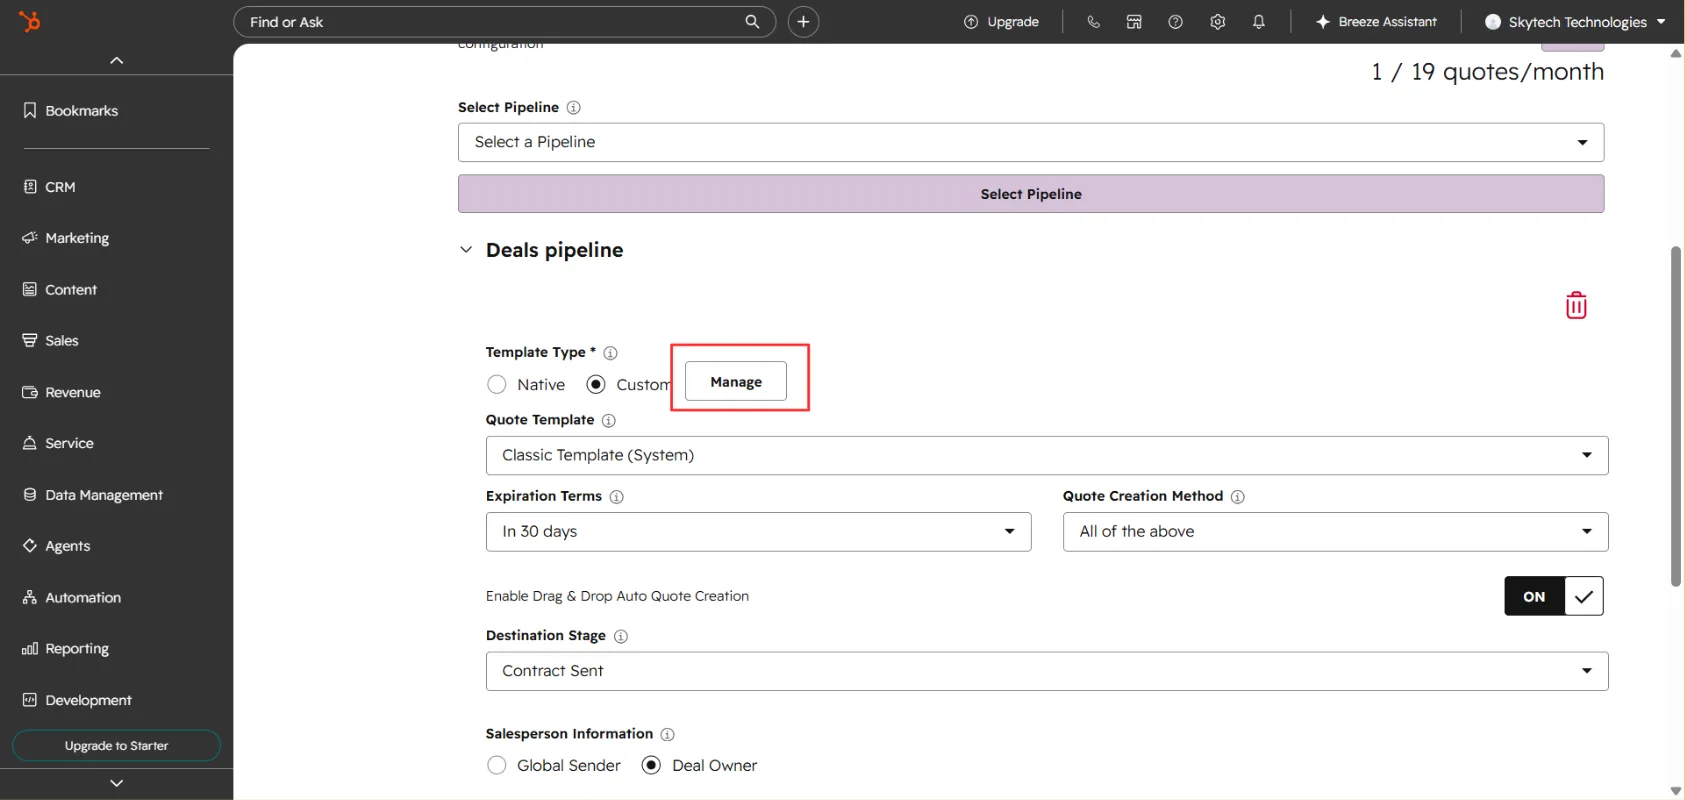Viewport: 1685px width, 800px height.
Task: Click the Bookmarks ribbon icon
Action: 30,110
